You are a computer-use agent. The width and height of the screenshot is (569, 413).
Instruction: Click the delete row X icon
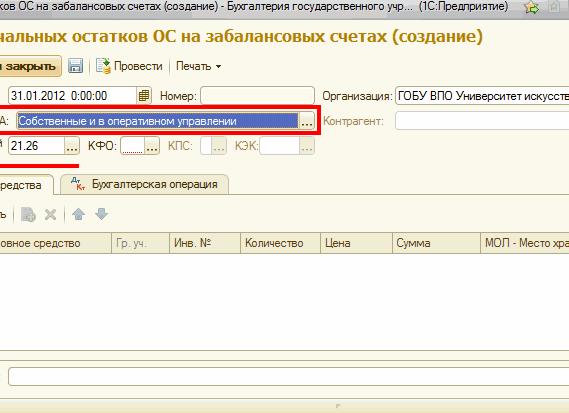click(x=50, y=214)
